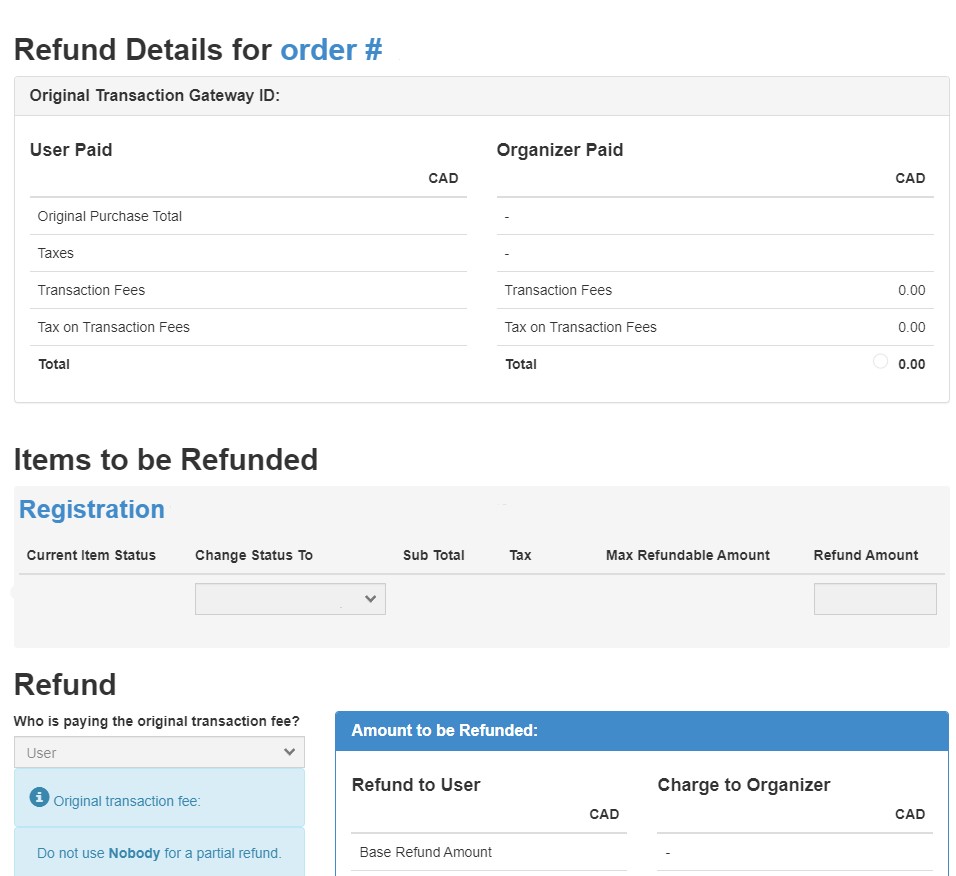
Task: Click the Refund to User heading
Action: click(x=416, y=785)
